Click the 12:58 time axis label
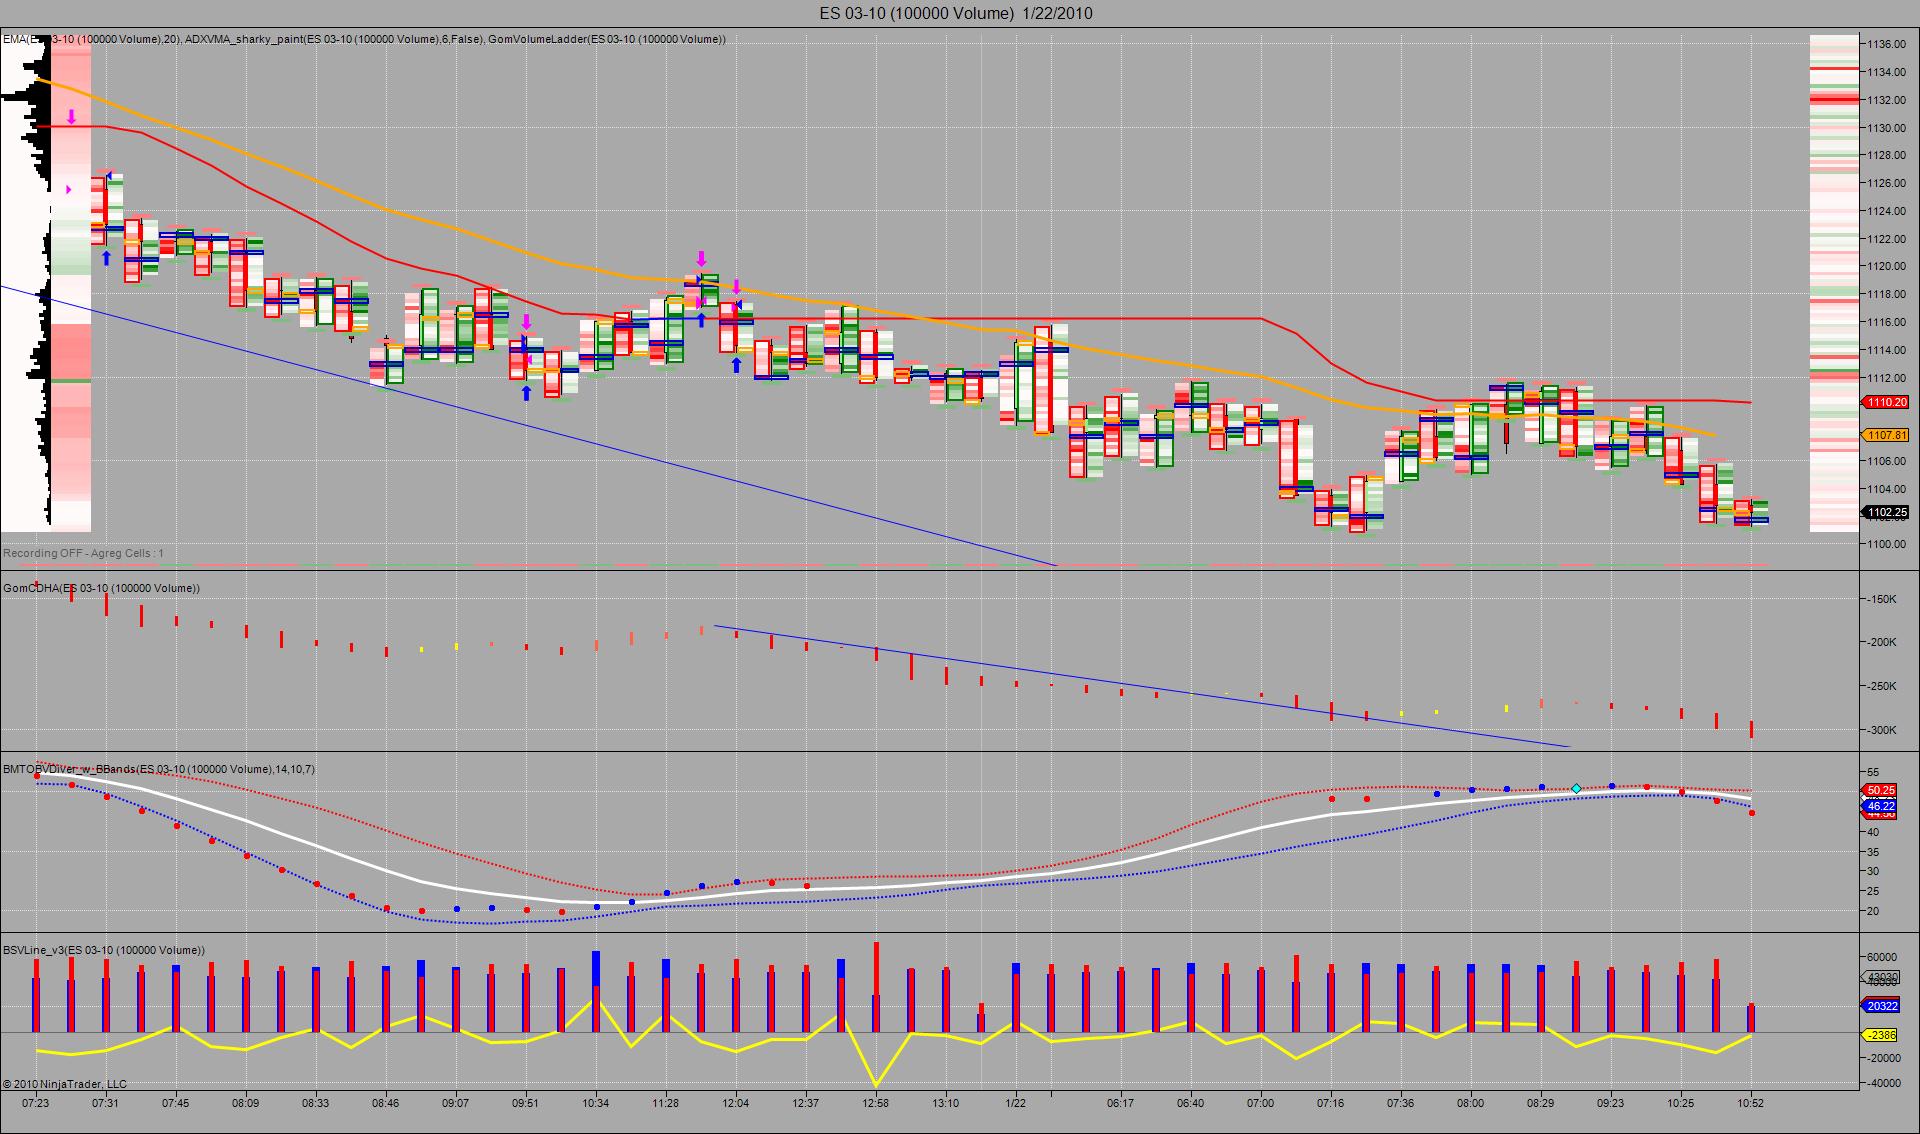1920x1134 pixels. (876, 1103)
